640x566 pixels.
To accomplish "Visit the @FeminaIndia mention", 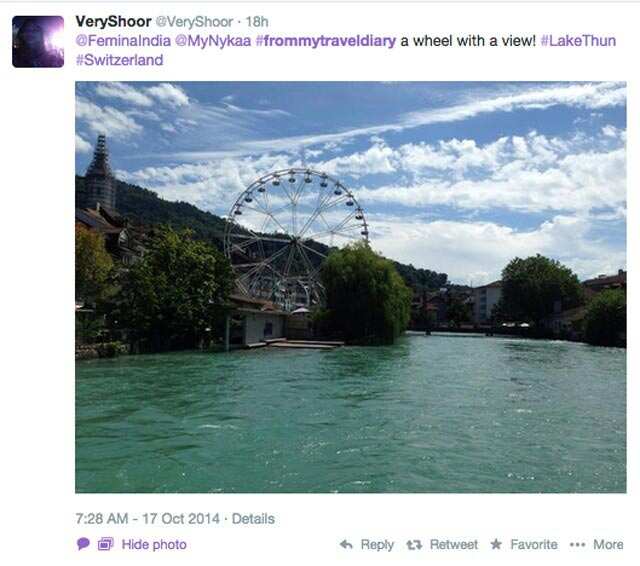I will point(123,40).
